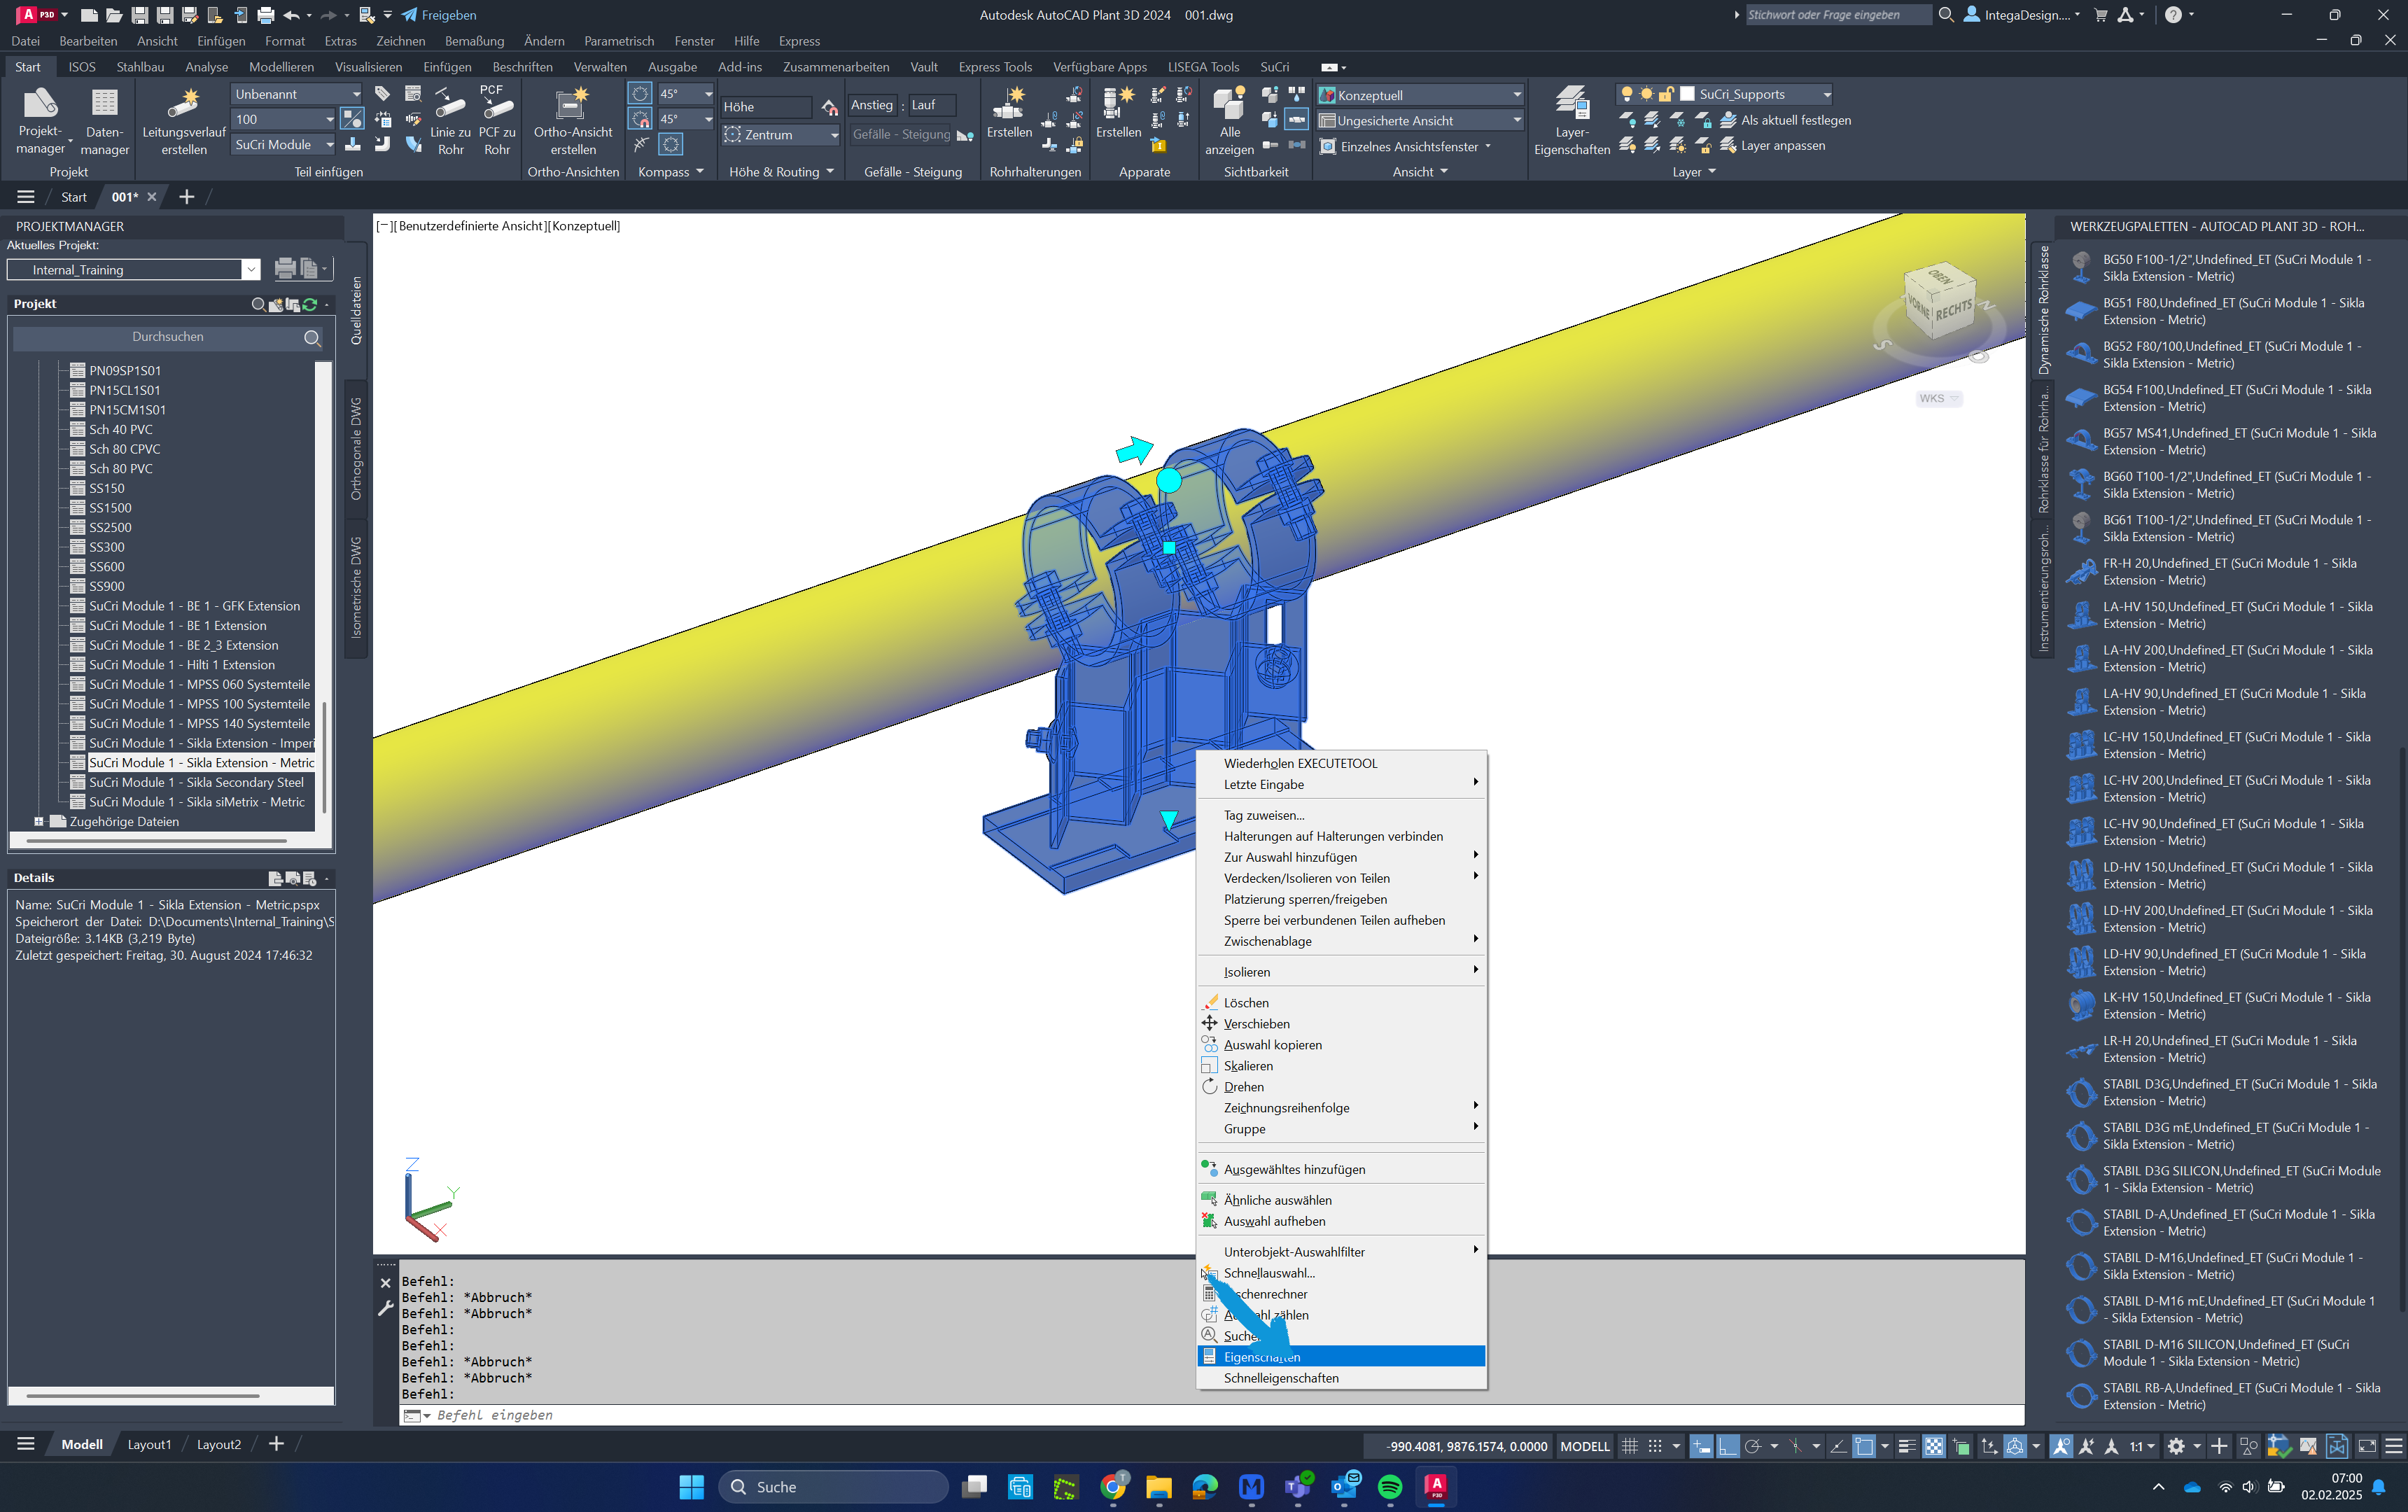This screenshot has width=2408, height=1512.
Task: Click the Anpassung hamburger icon in status bar
Action: [2394, 1446]
